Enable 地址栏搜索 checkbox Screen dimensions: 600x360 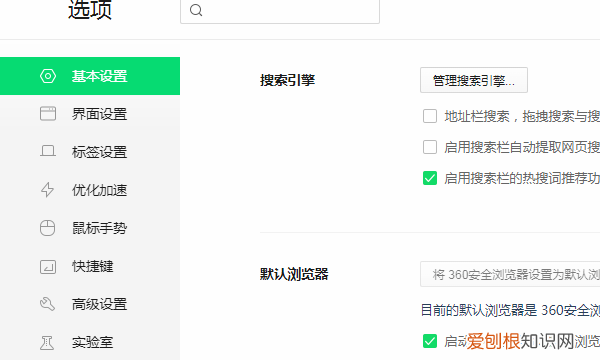[430, 116]
